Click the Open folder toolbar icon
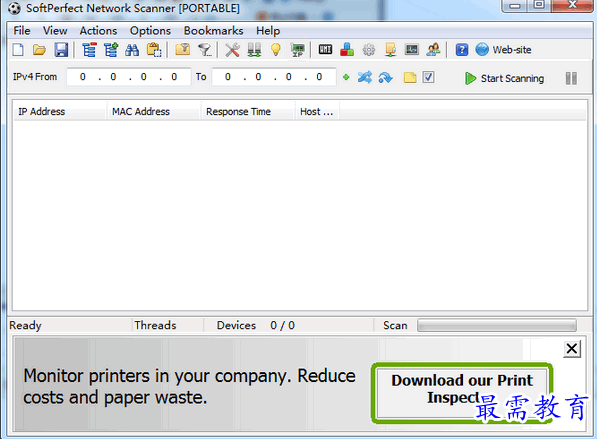Image resolution: width=597 pixels, height=439 pixels. tap(39, 50)
